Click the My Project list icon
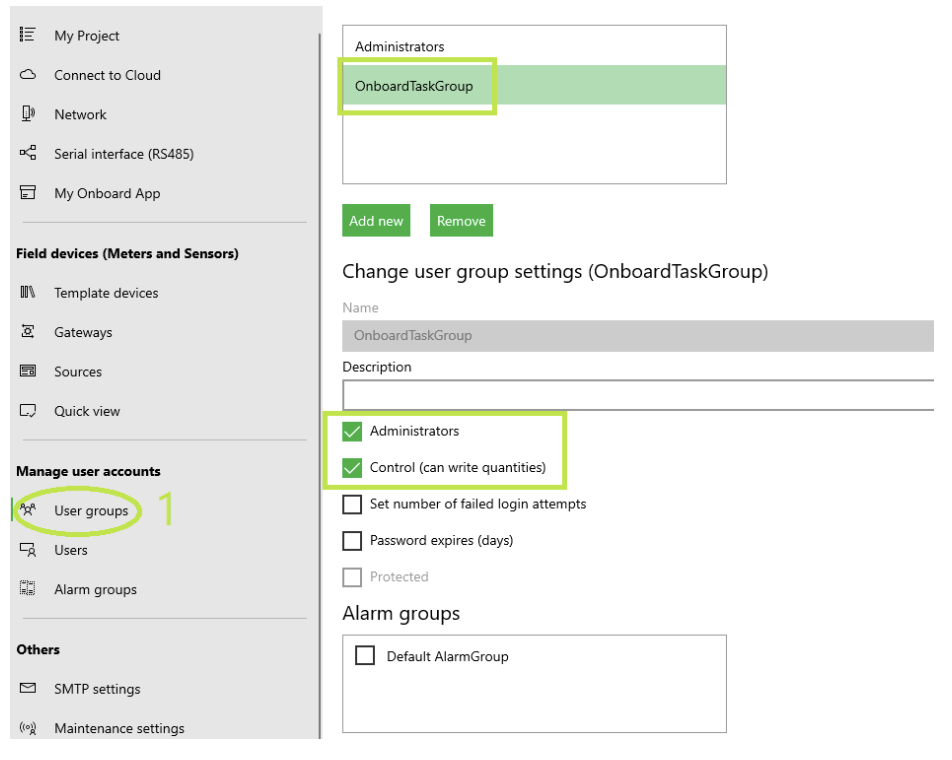Image resolution: width=952 pixels, height=760 pixels. click(x=27, y=35)
